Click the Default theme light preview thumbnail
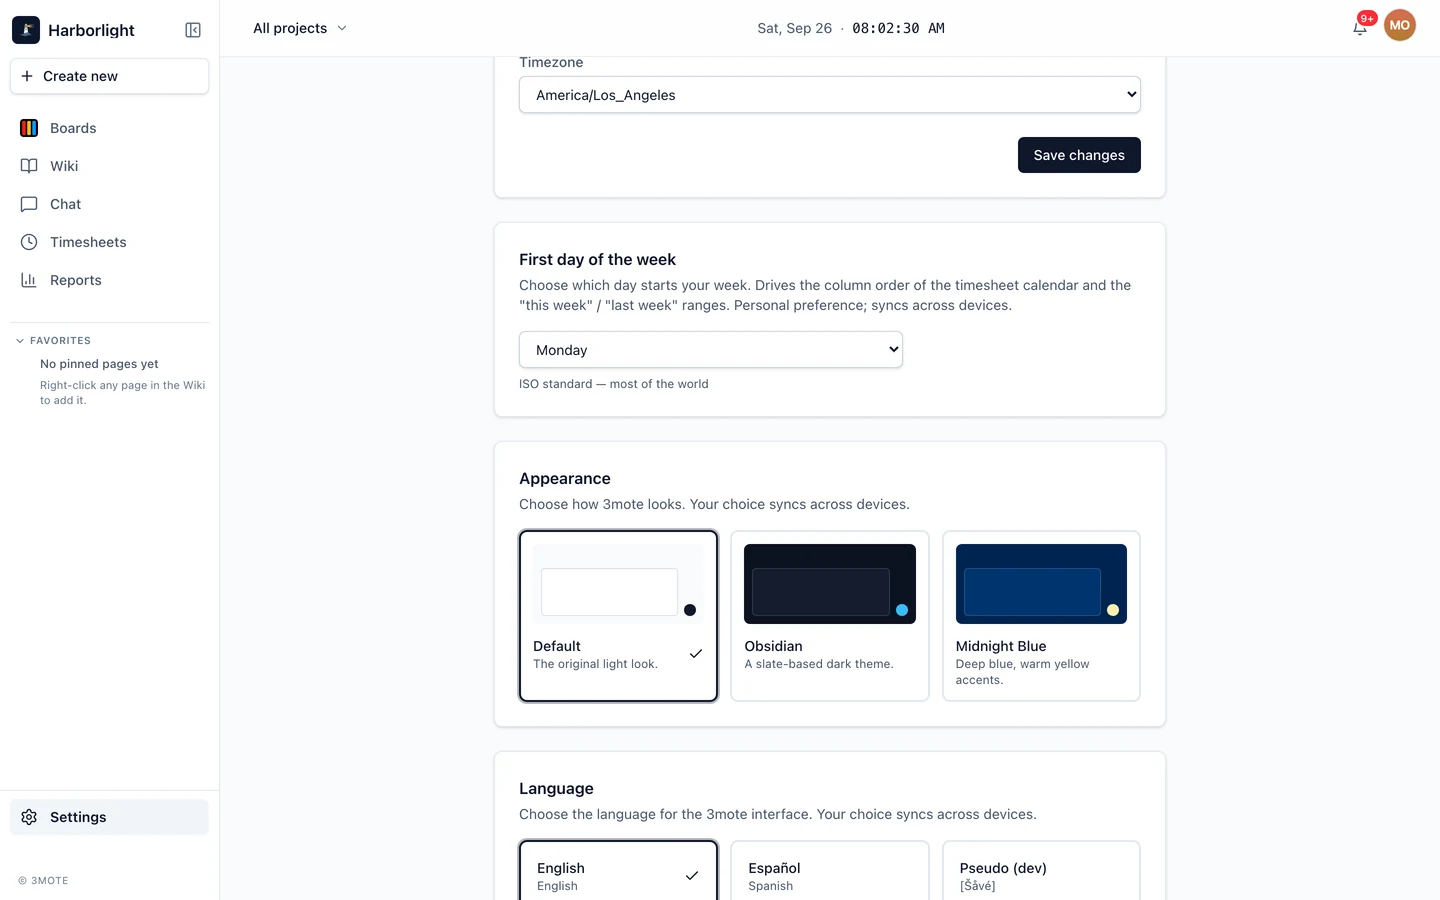This screenshot has height=900, width=1440. [618, 584]
